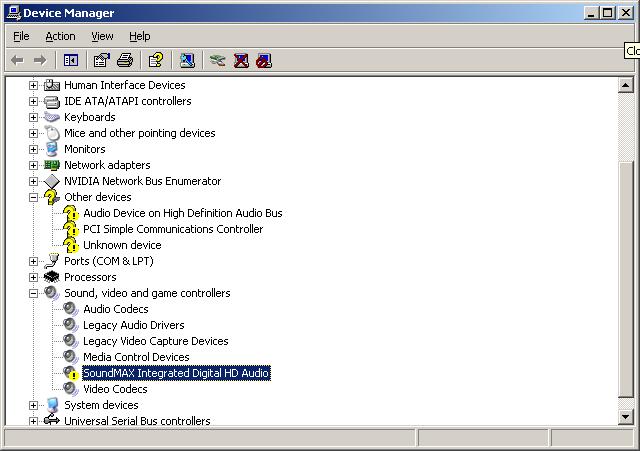Click the Forward arrow toolbar icon
Screen dimensions: 640x451
click(40, 61)
